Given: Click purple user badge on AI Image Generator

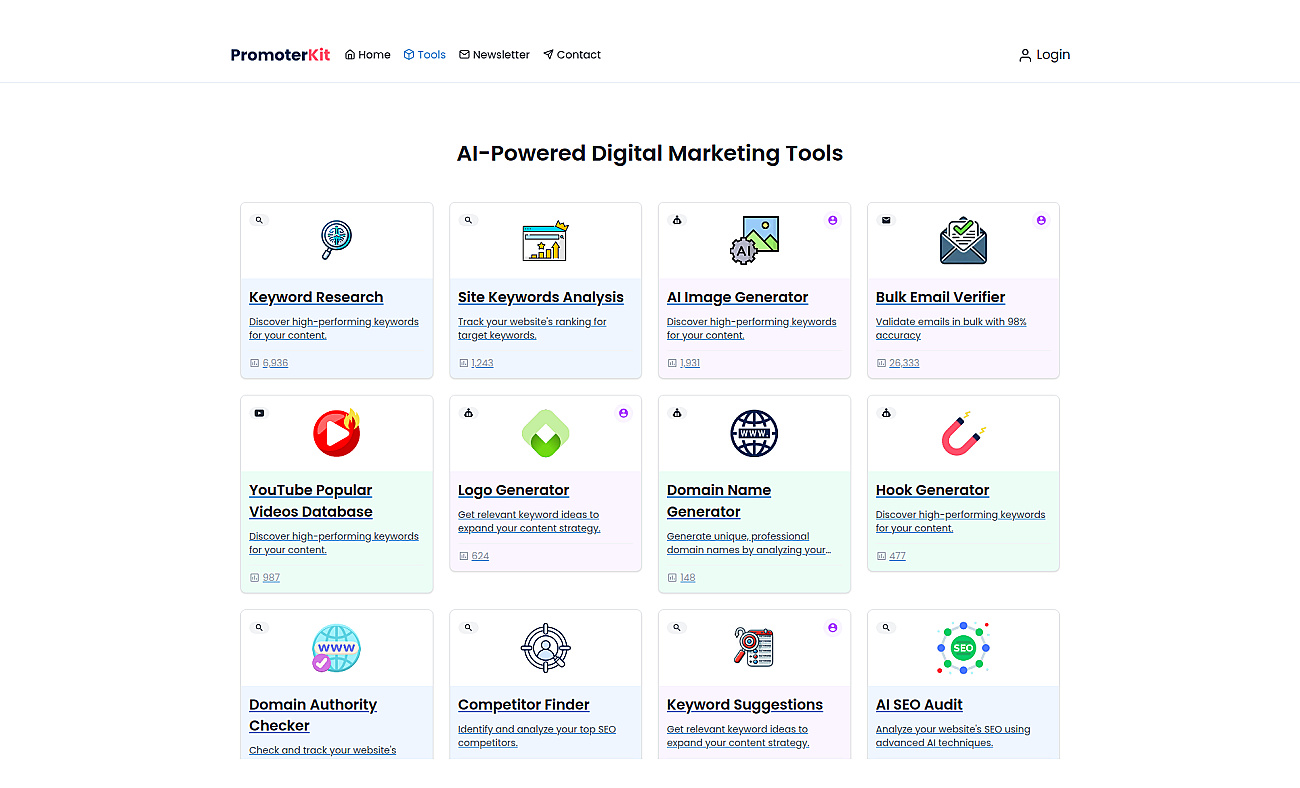Looking at the screenshot, I should pyautogui.click(x=832, y=220).
